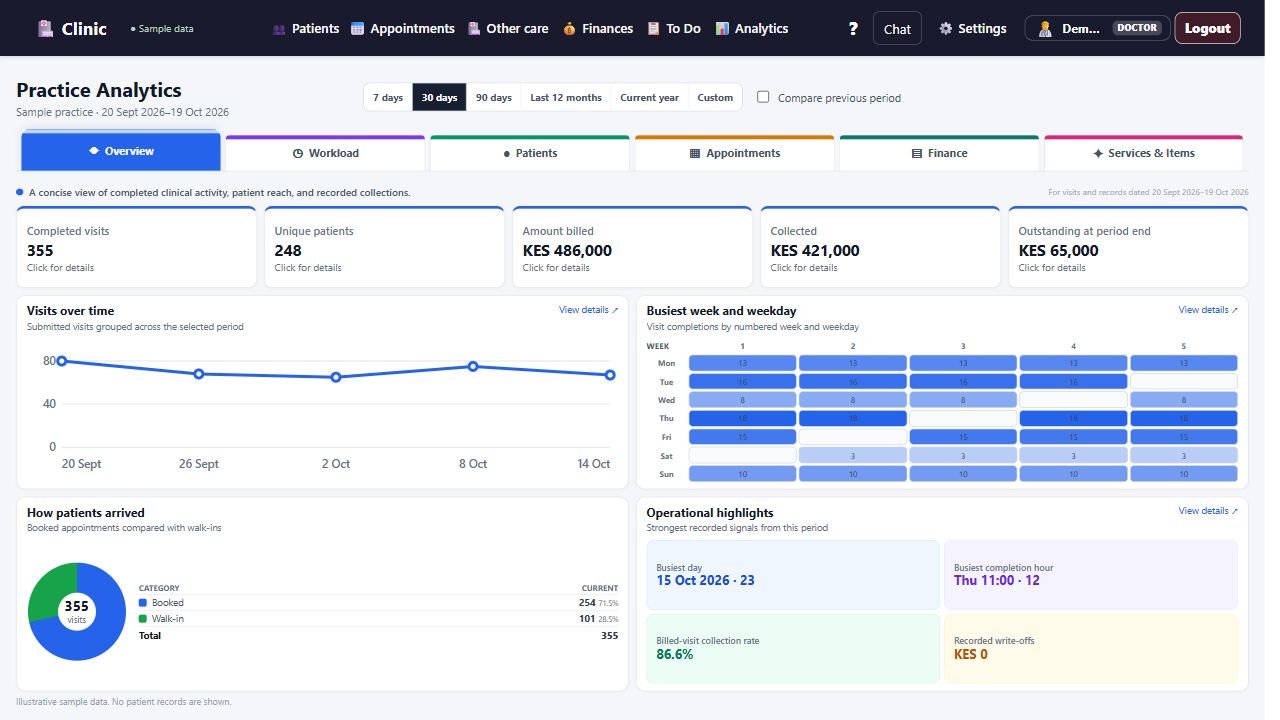Click the green Walk-in legend swatch

pos(143,619)
